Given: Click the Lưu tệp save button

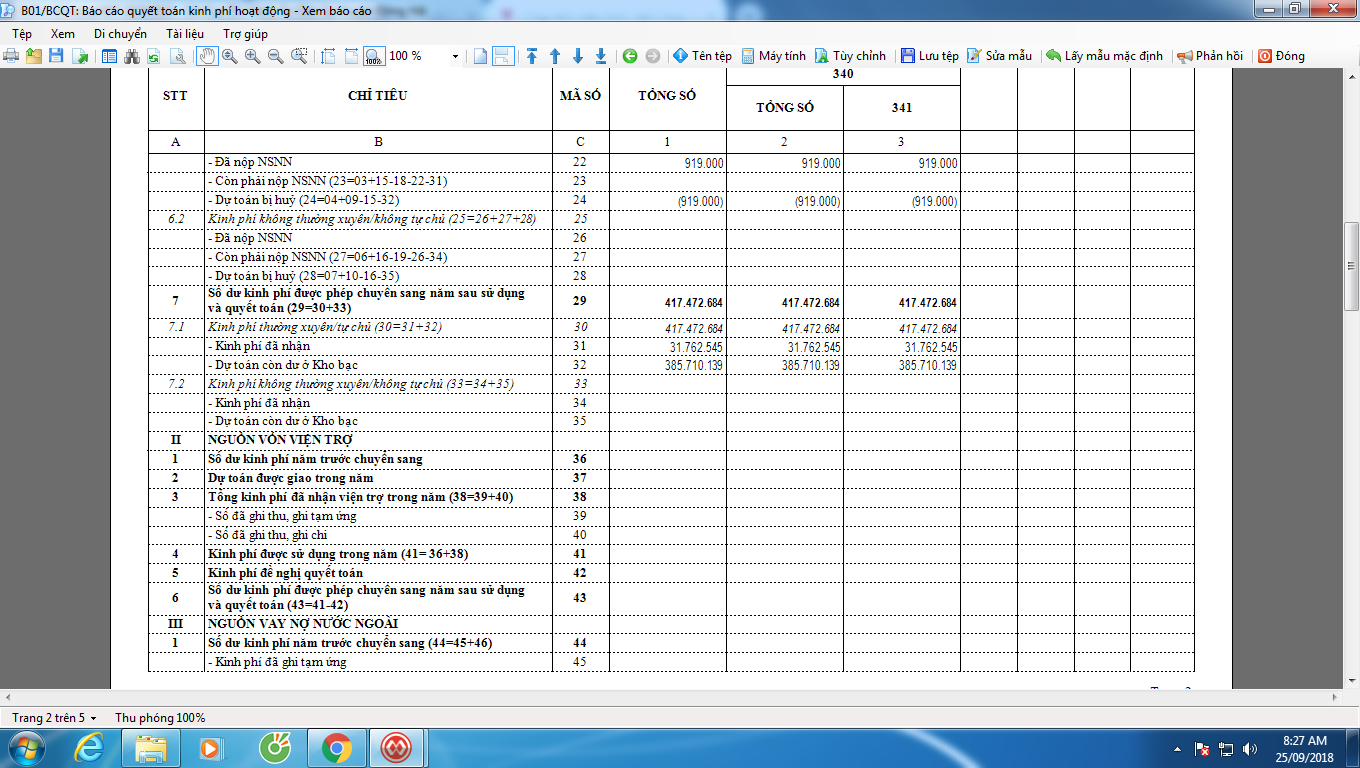Looking at the screenshot, I should pos(929,56).
